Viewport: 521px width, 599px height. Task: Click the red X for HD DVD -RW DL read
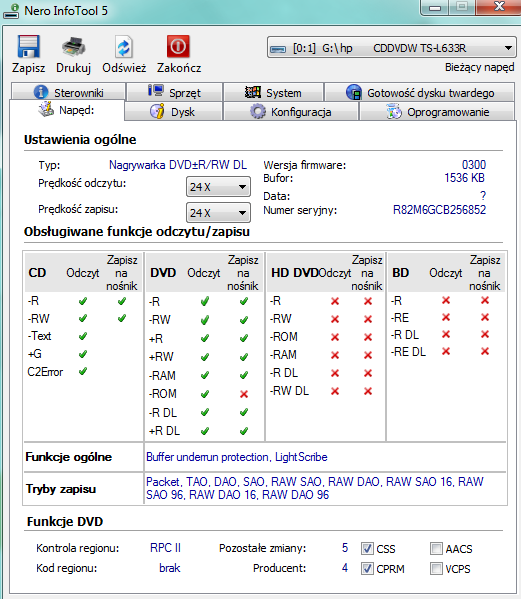[335, 391]
